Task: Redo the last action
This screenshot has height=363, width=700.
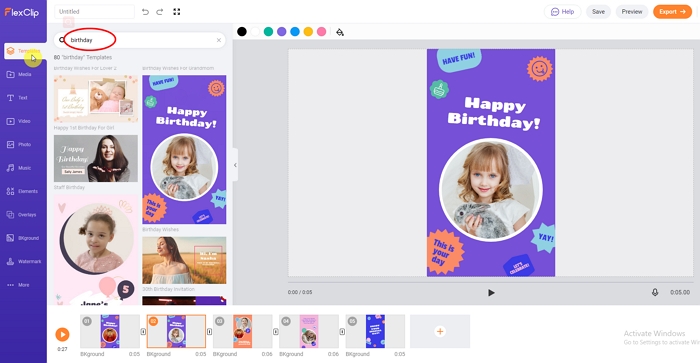Action: click(159, 12)
